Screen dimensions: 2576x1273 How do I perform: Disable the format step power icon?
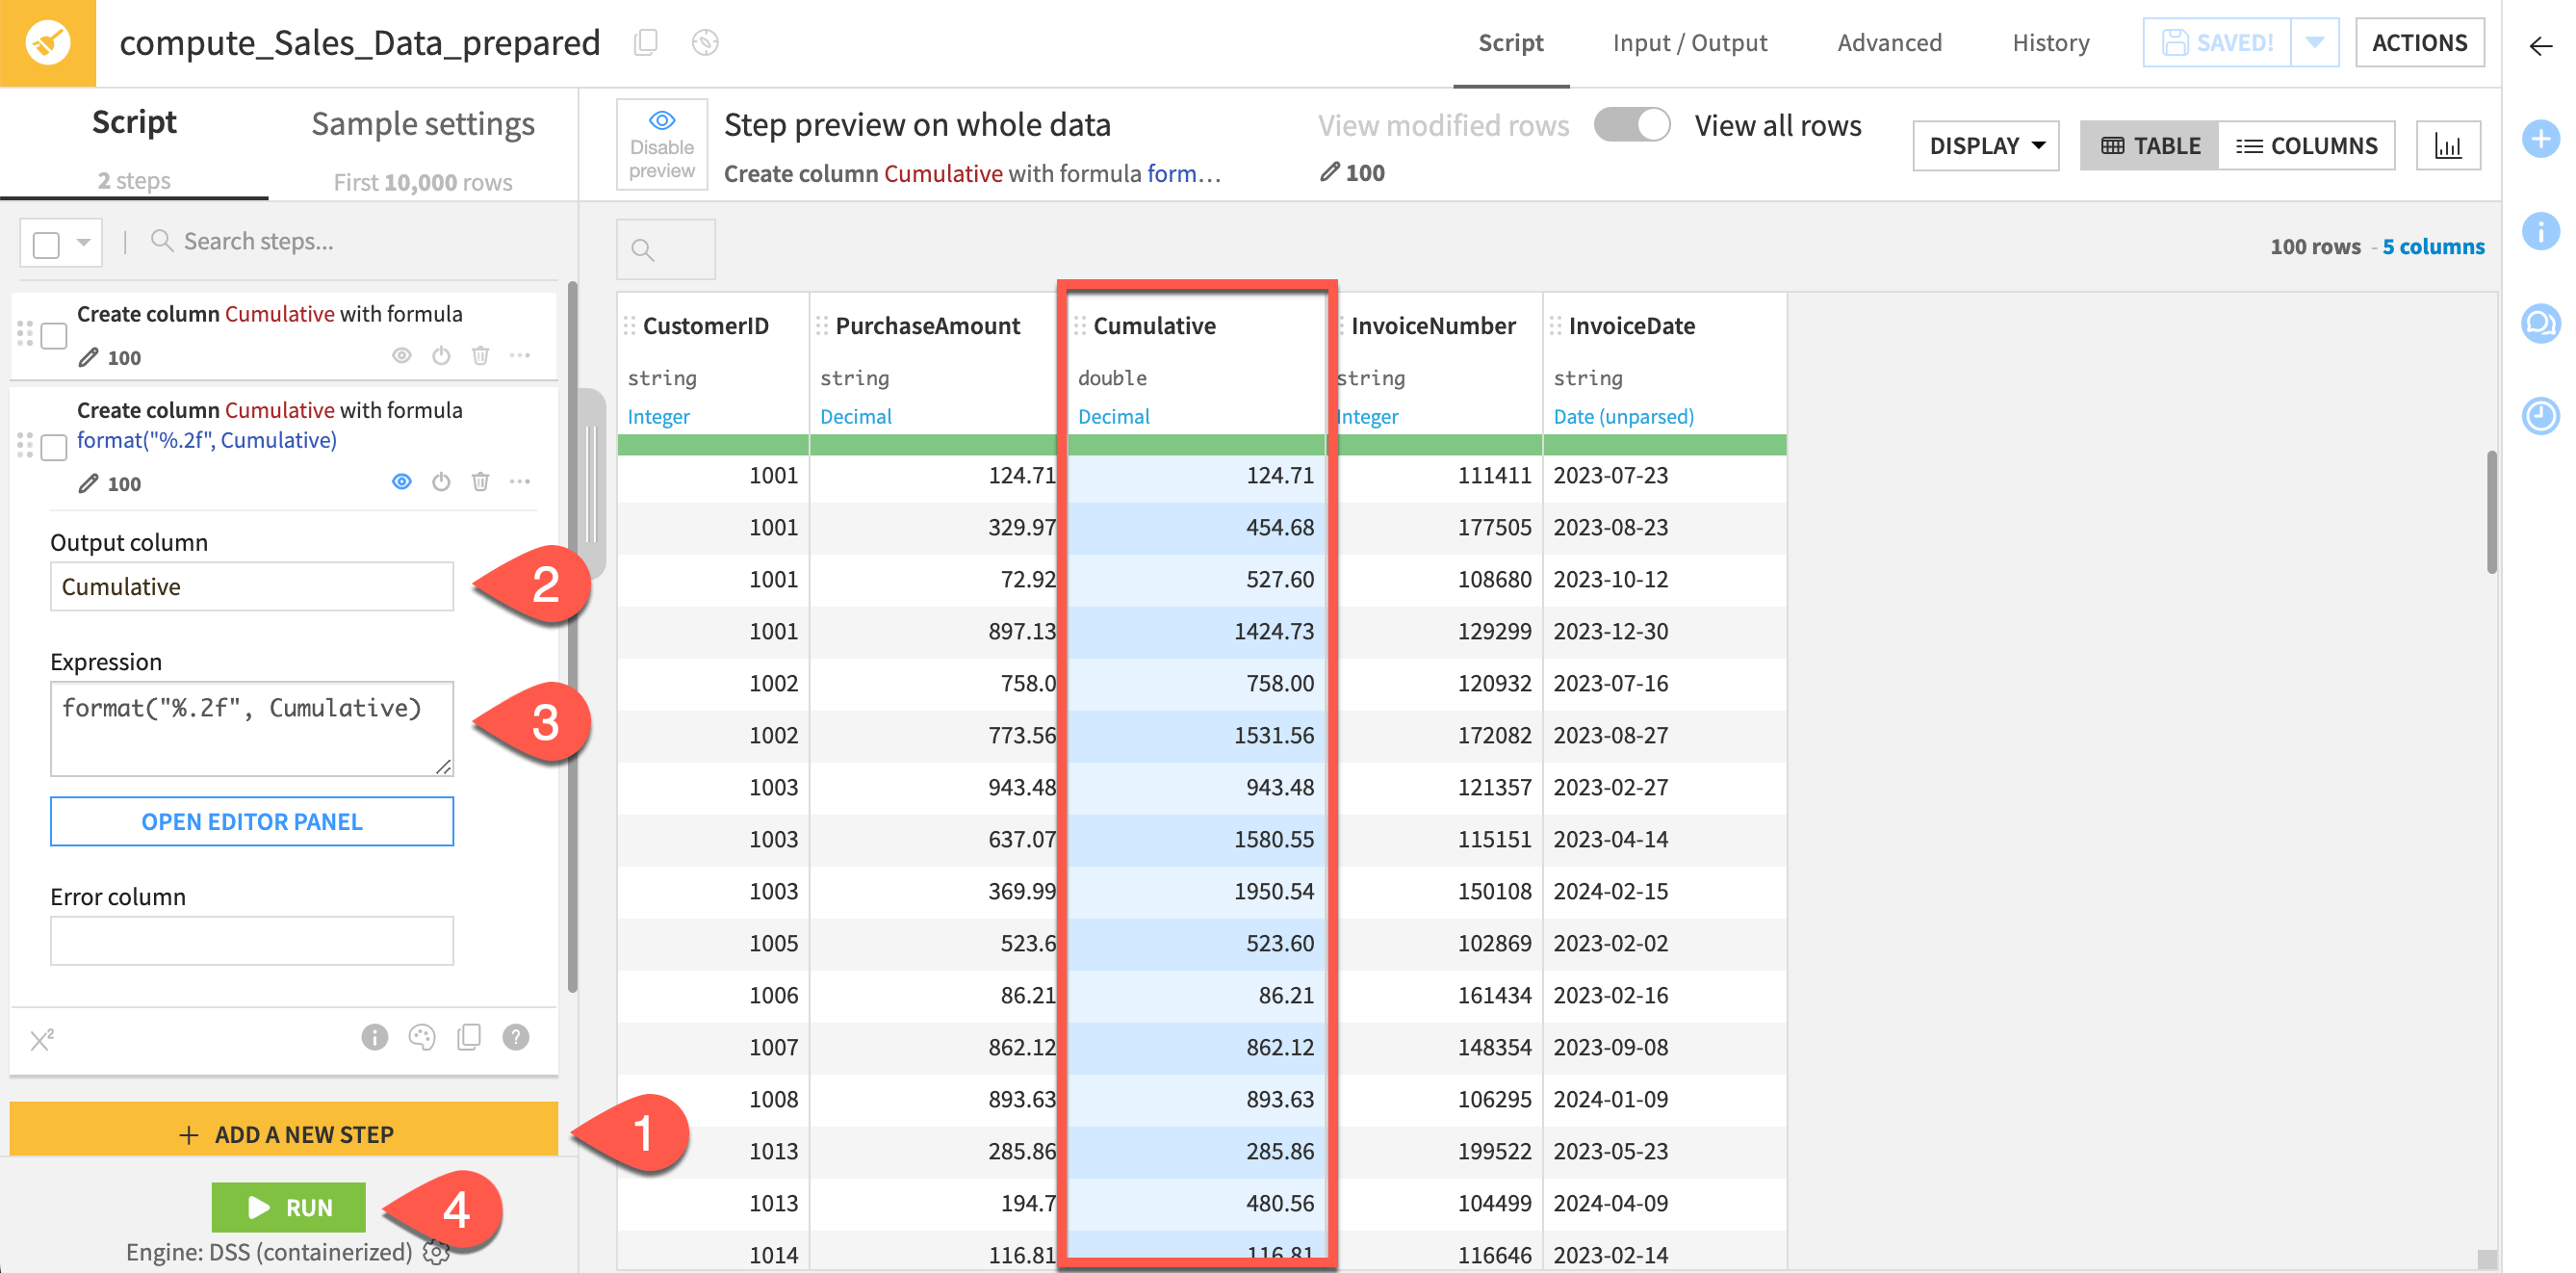pos(441,482)
